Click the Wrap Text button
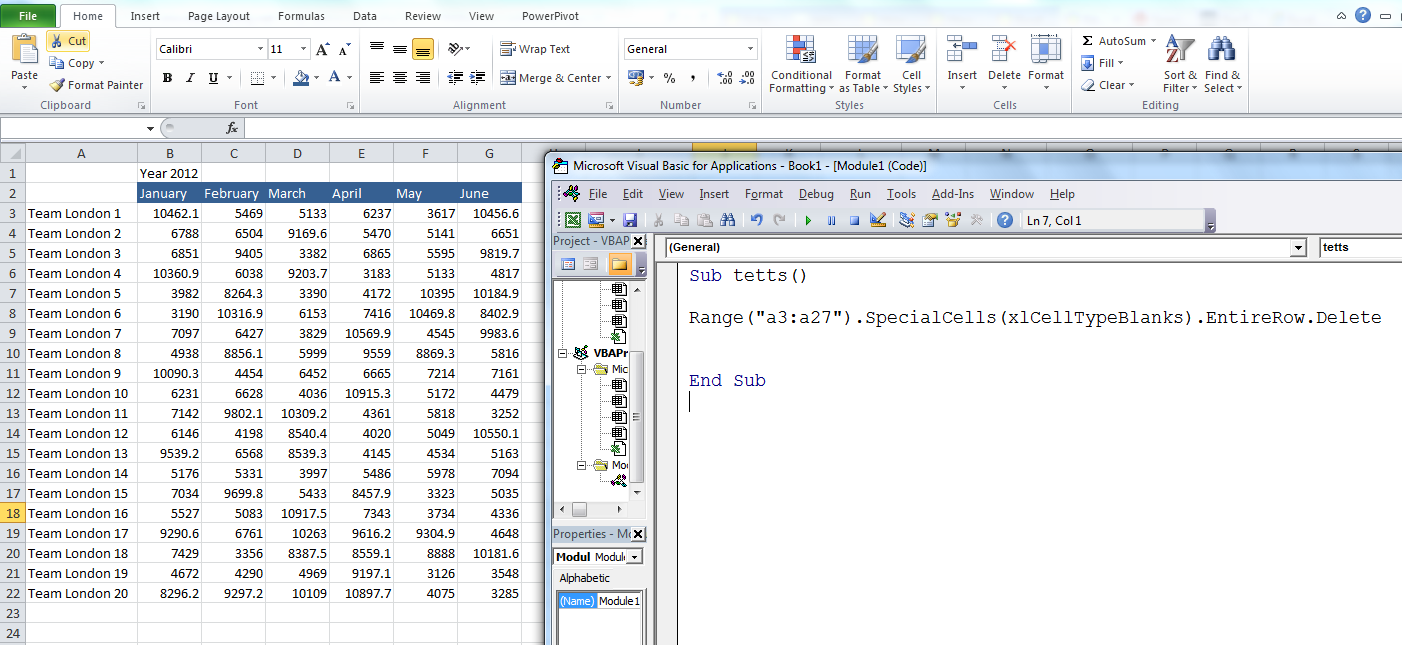 [x=535, y=49]
